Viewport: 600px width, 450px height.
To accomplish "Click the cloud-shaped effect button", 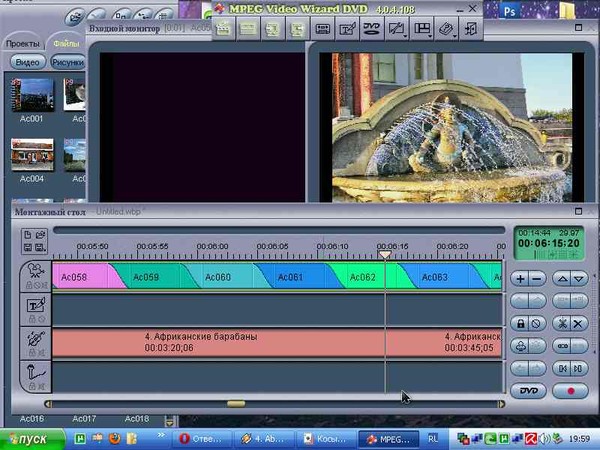I will (520, 346).
